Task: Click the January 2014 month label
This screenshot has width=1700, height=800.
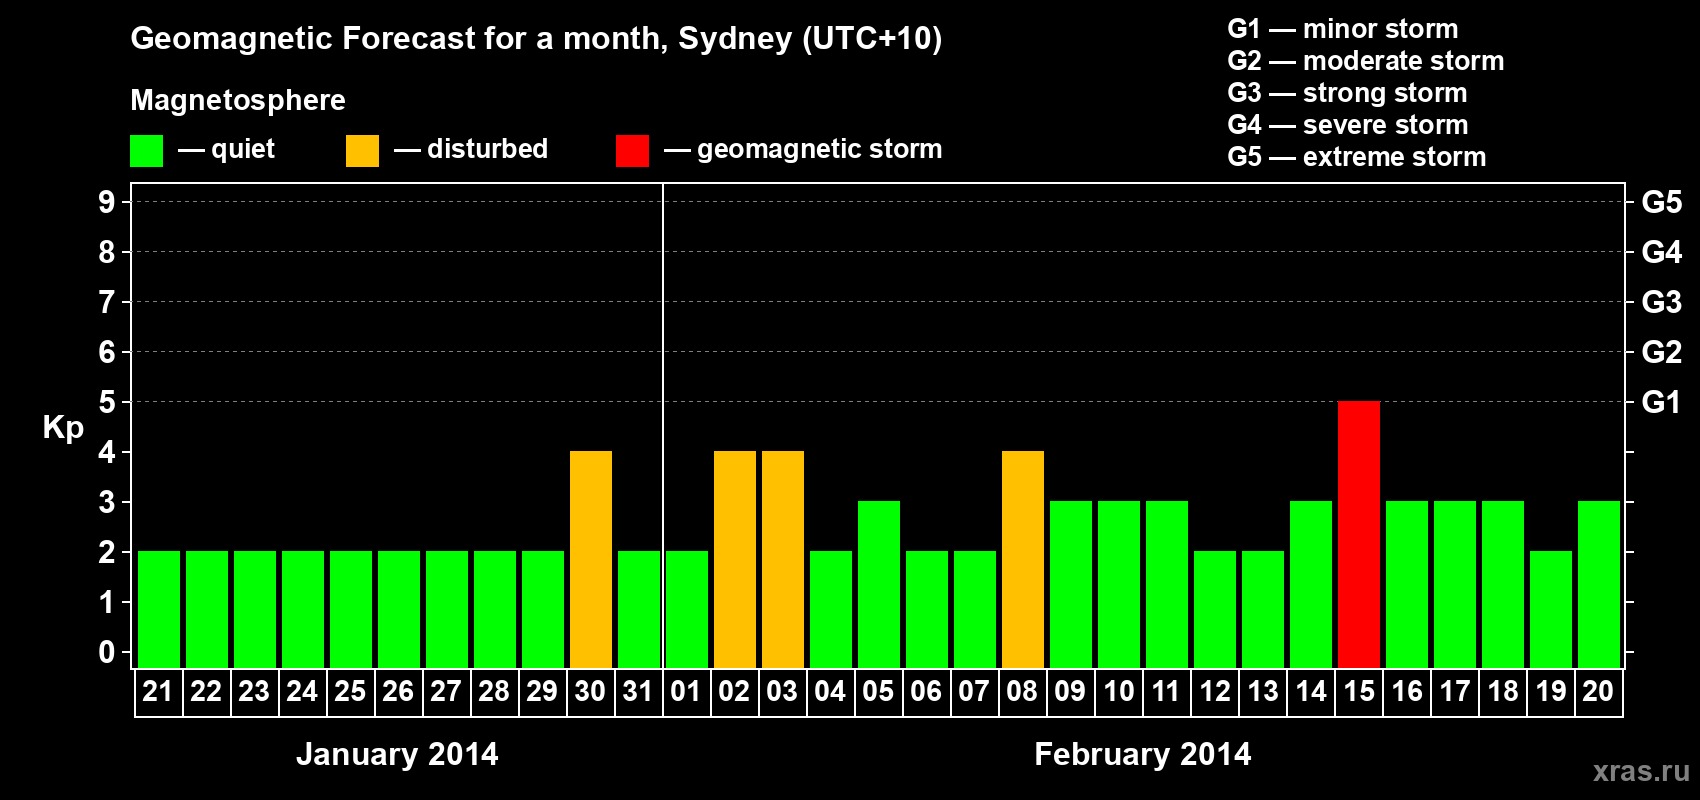Action: point(397,754)
